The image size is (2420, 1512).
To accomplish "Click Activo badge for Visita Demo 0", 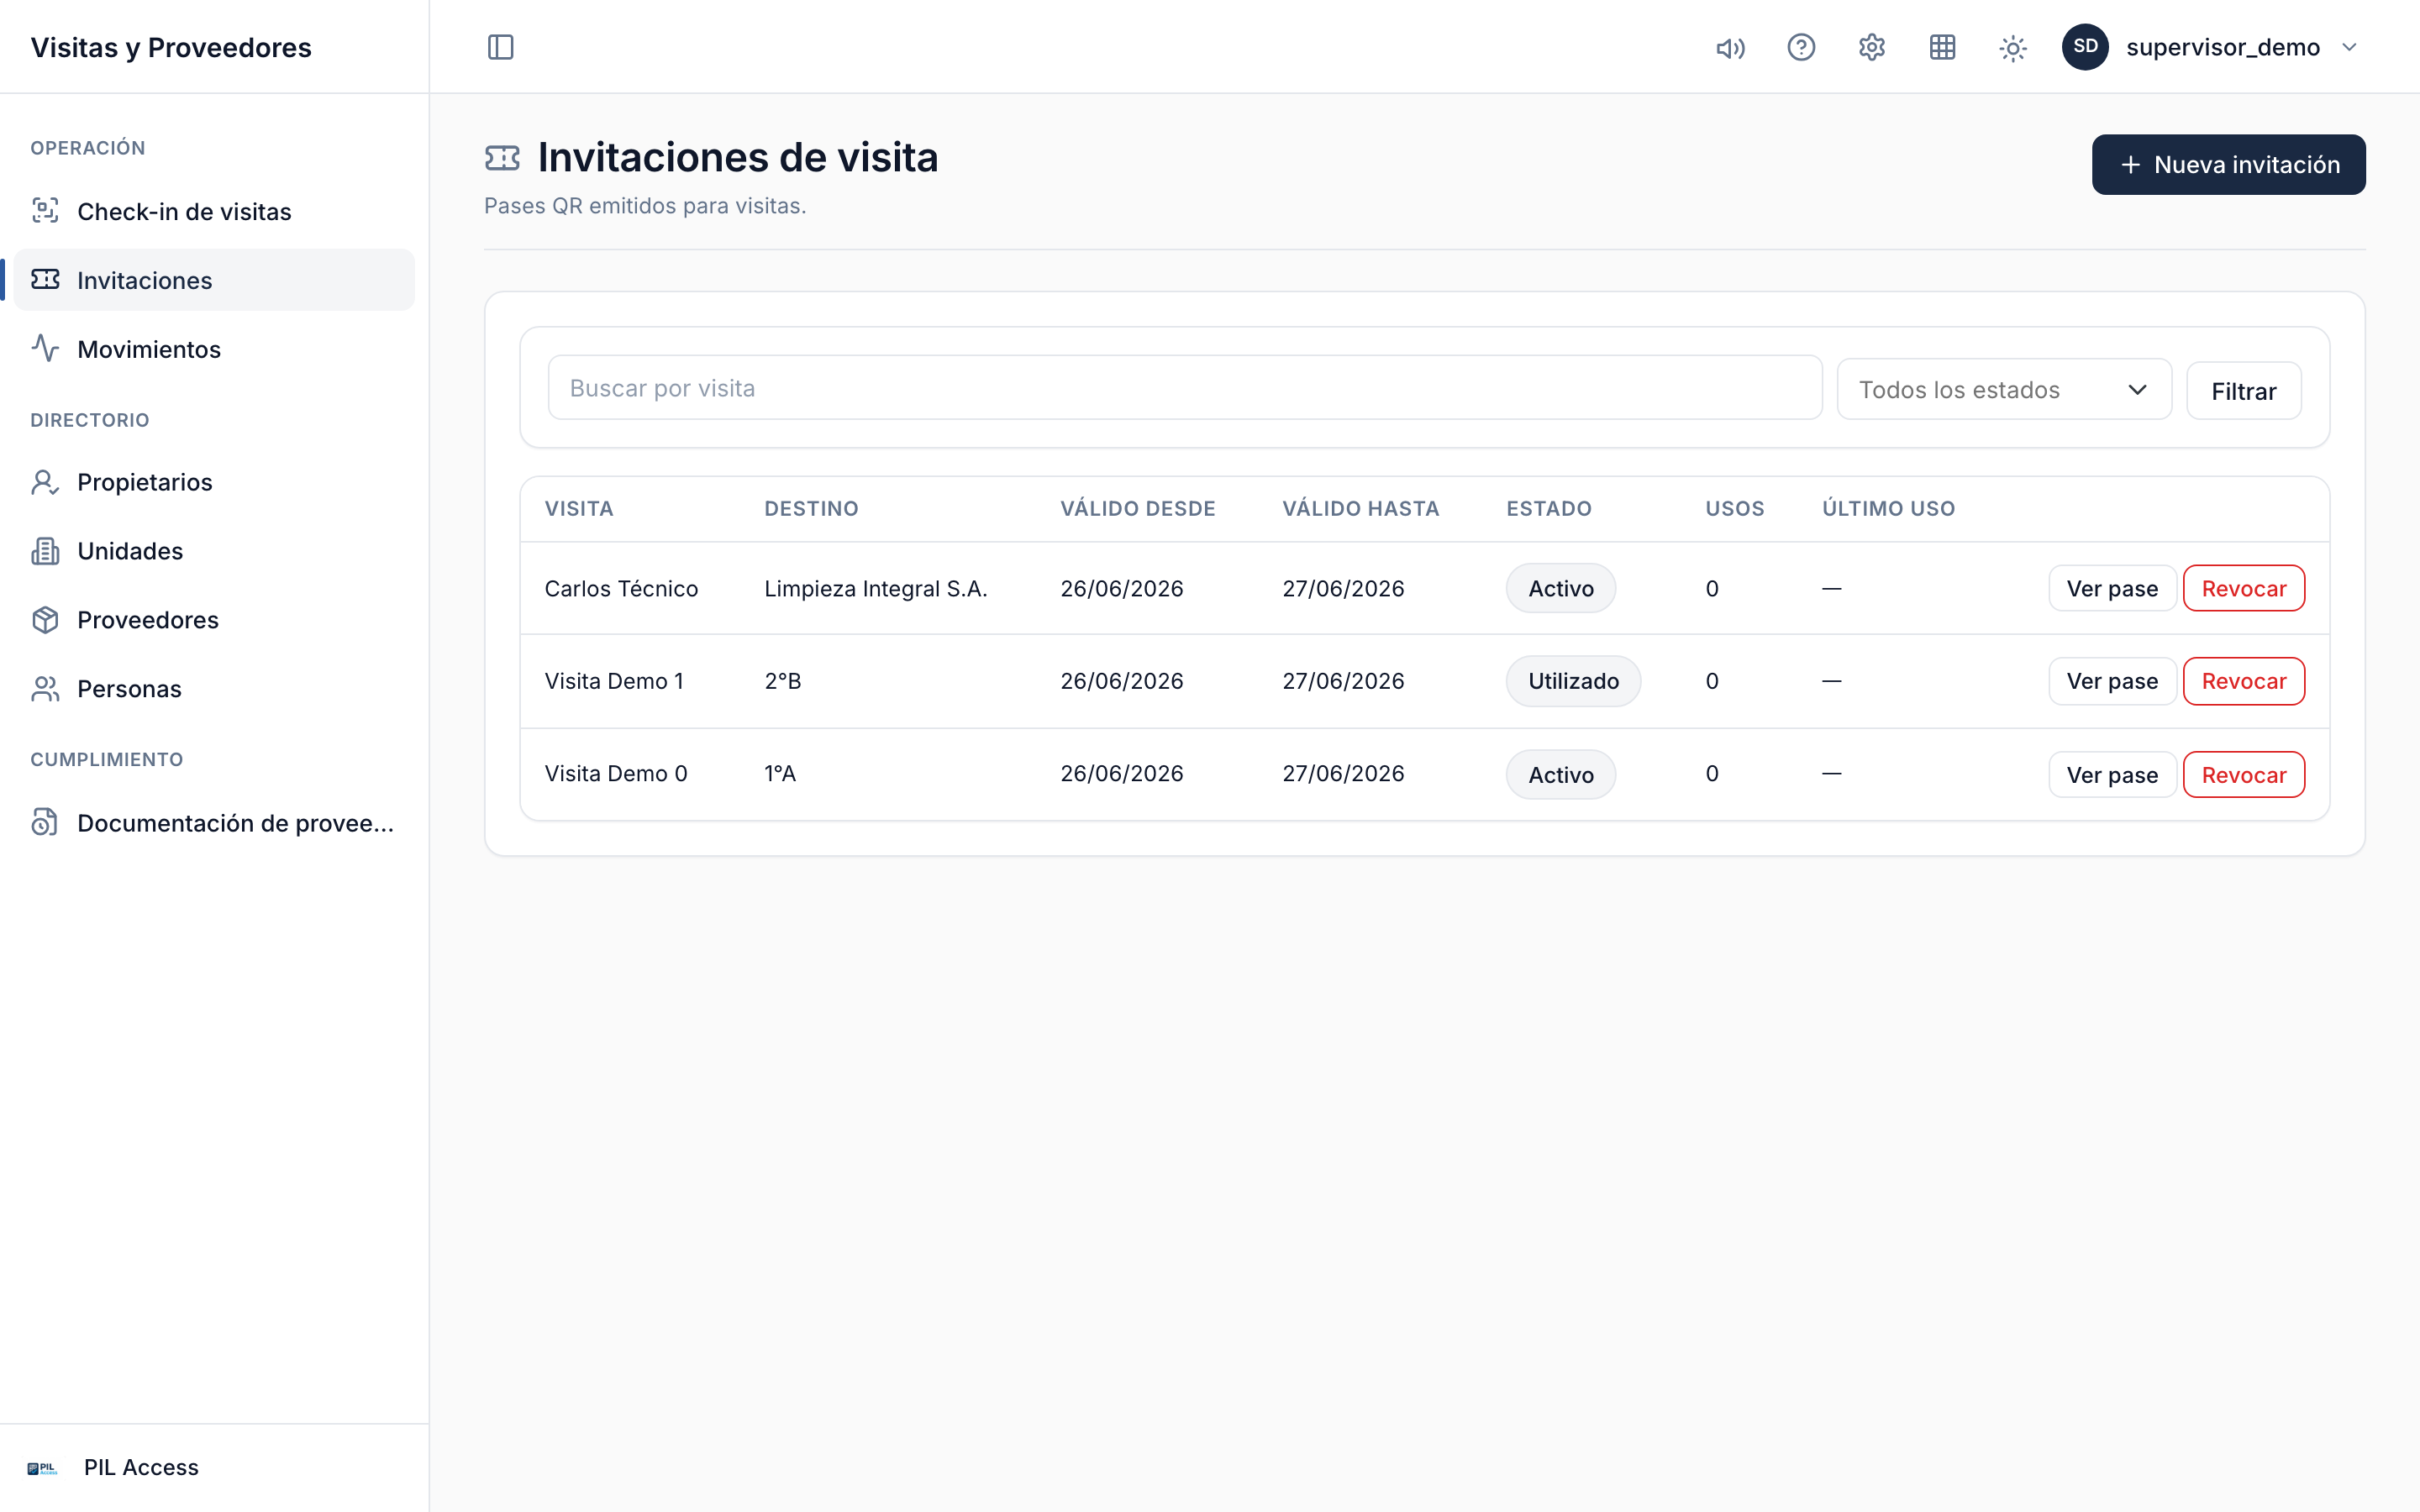I will [x=1560, y=775].
